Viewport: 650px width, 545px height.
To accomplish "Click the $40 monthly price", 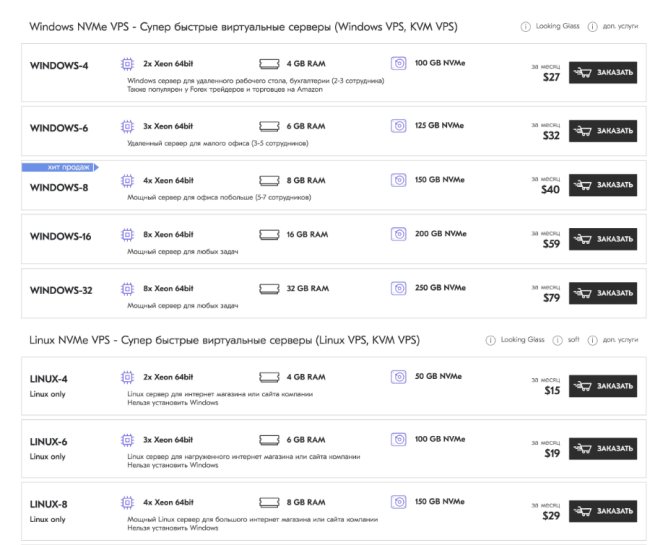I will click(551, 190).
